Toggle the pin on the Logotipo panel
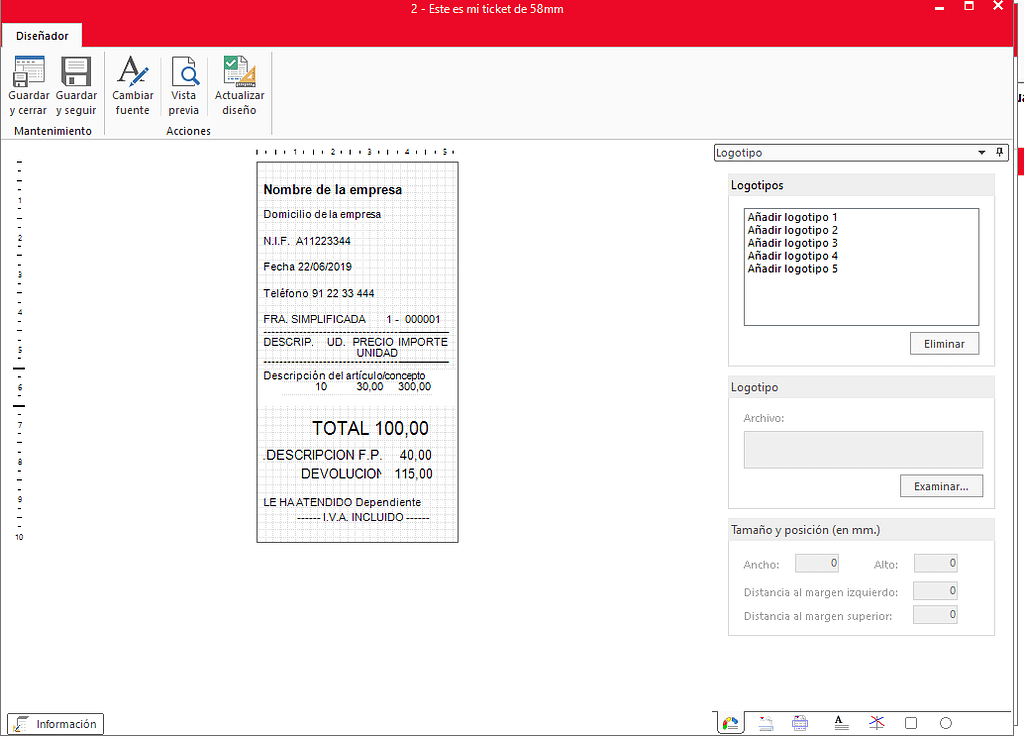 pos(999,153)
